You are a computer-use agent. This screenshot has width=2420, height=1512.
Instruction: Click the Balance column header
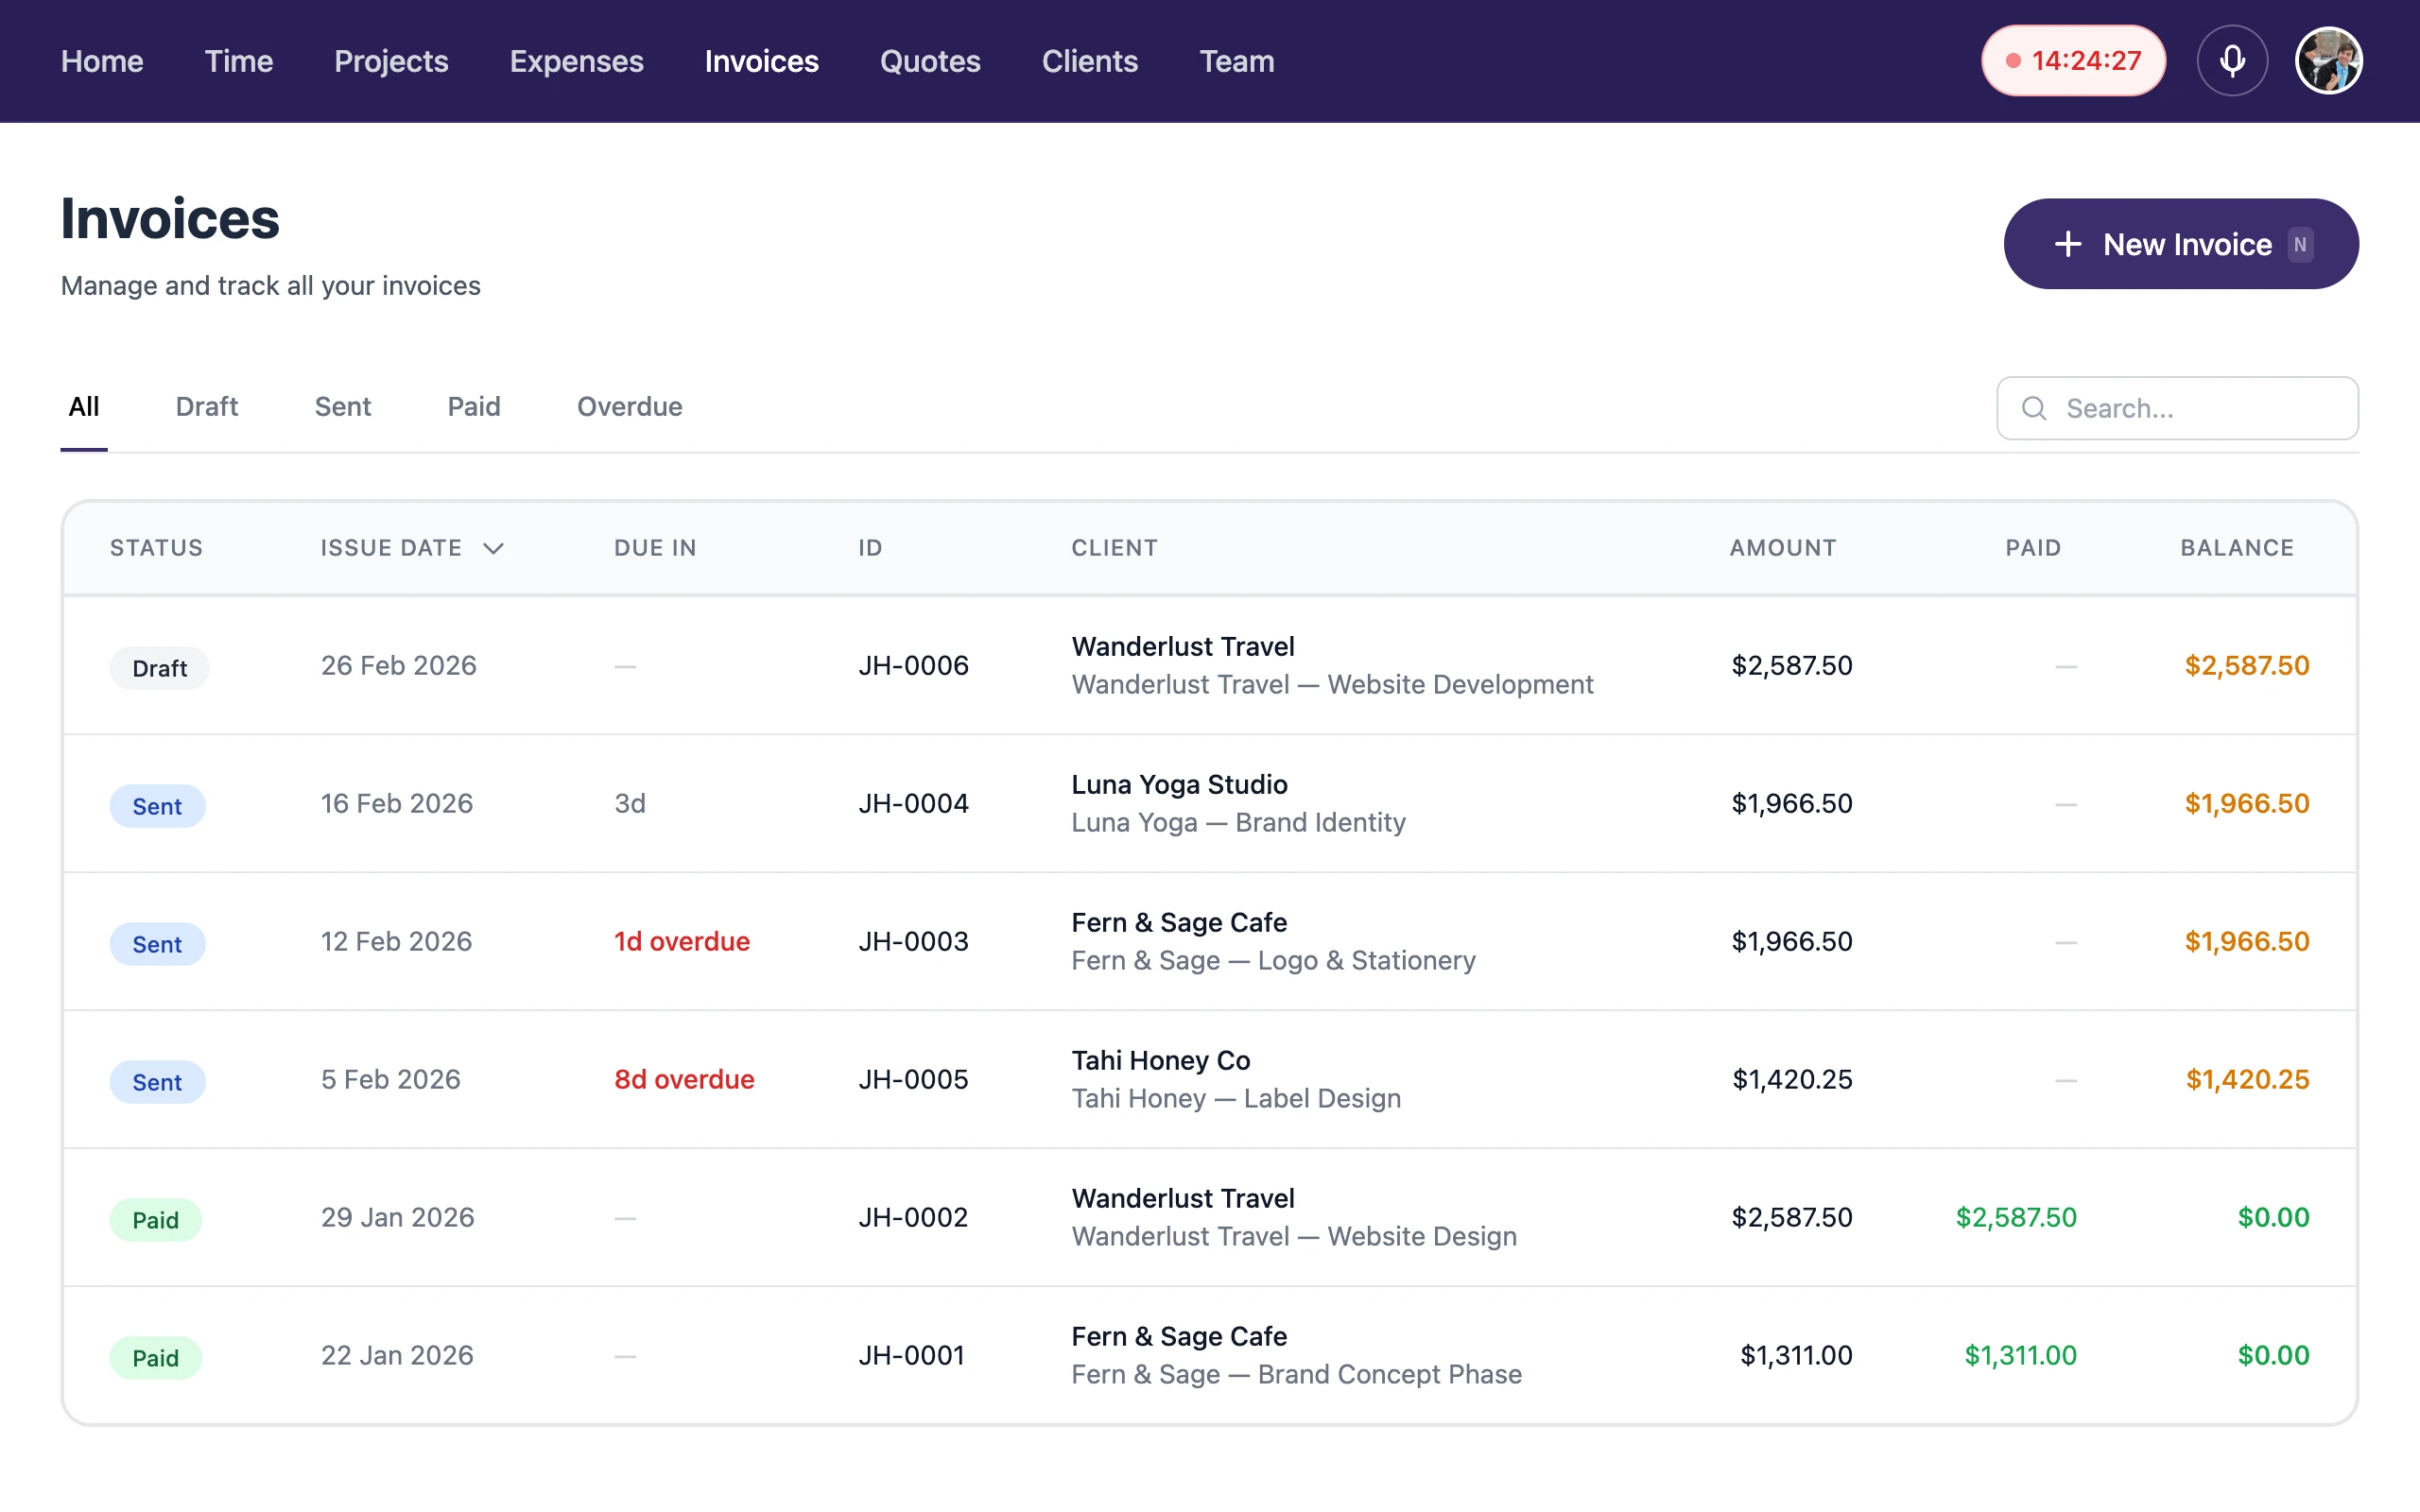pyautogui.click(x=2236, y=548)
